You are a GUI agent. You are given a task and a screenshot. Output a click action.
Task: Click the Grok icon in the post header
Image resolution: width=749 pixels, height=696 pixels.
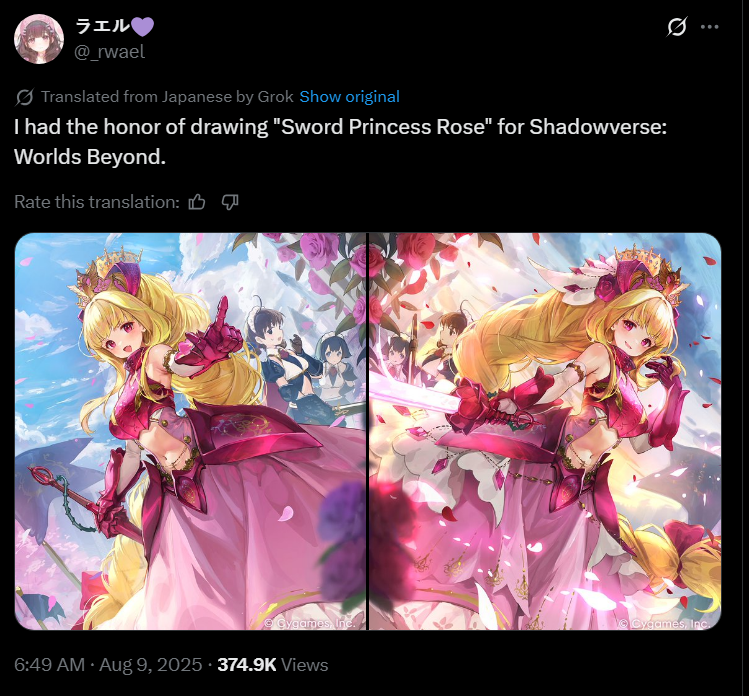click(x=677, y=27)
